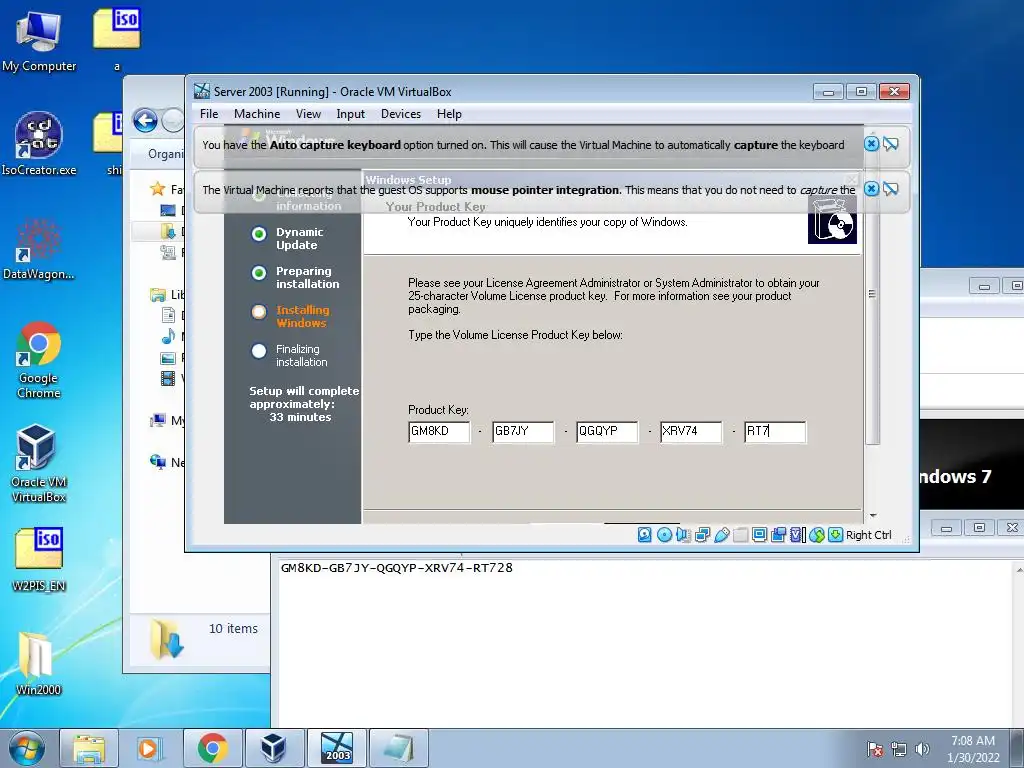Suppress the Auto capture keyboard message permanently

[891, 144]
